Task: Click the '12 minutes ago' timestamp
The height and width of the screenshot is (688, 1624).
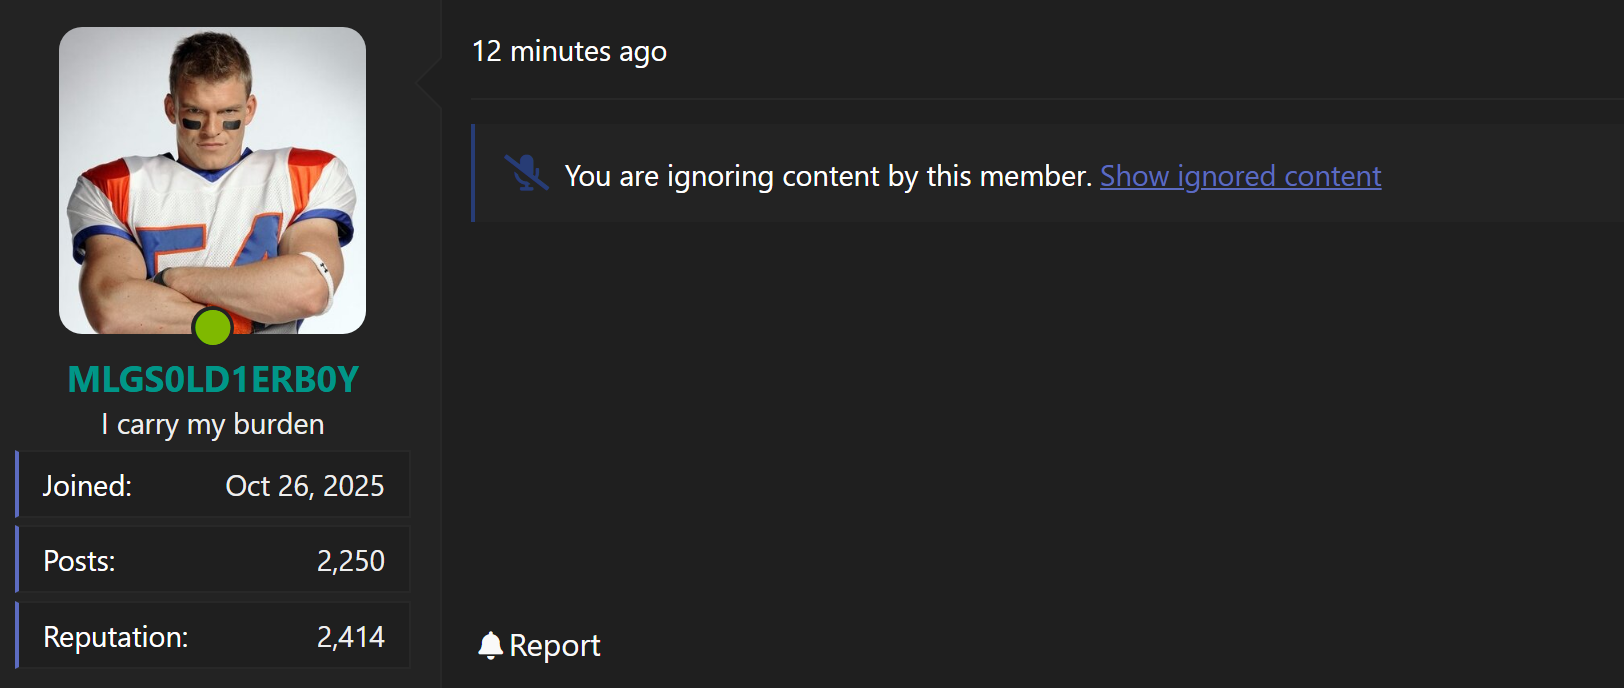Action: click(569, 52)
